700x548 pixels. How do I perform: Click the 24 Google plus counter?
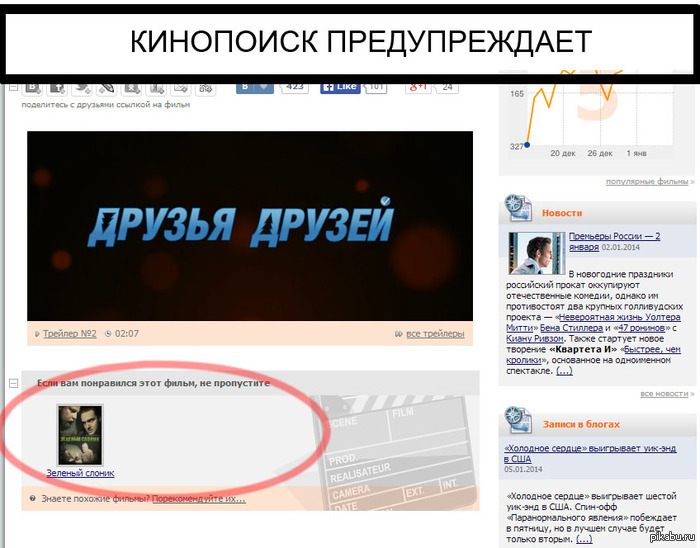pos(447,87)
